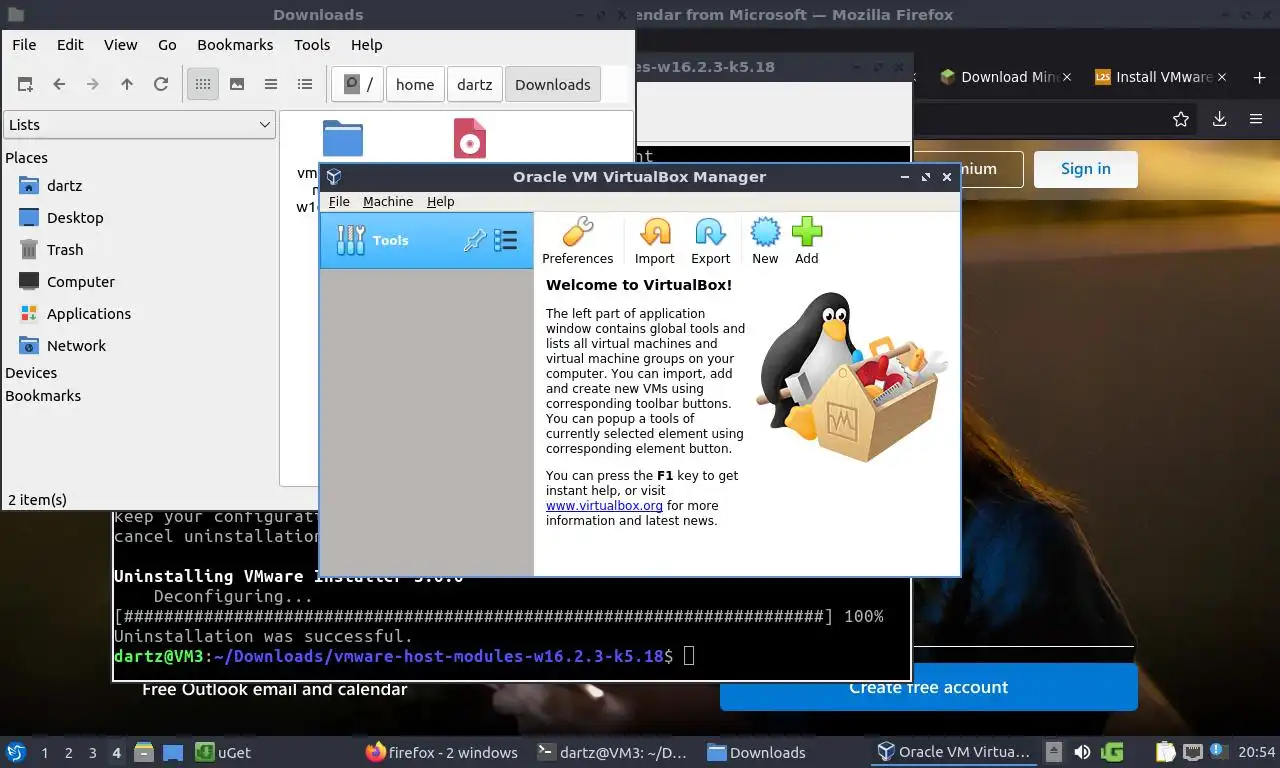Go forward in the Downloads file manager
This screenshot has width=1280, height=768.
tap(93, 85)
